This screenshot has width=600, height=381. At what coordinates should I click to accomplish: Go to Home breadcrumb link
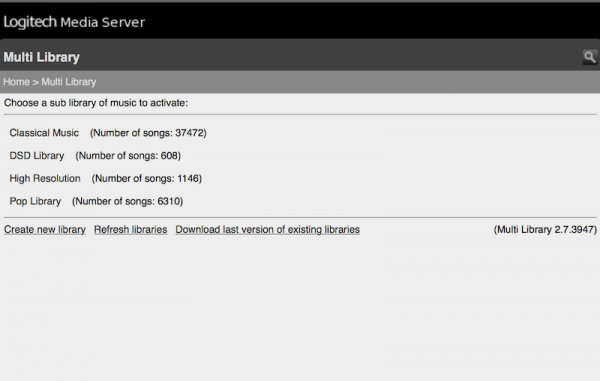click(x=16, y=82)
